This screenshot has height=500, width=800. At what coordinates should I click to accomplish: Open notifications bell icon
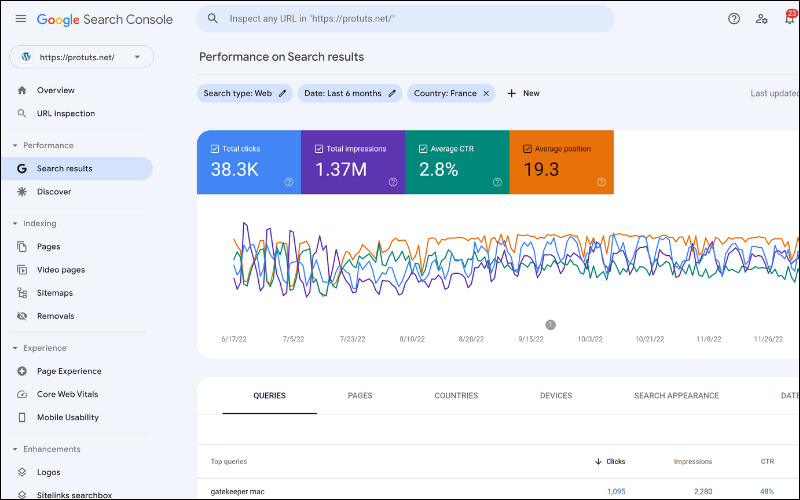(x=790, y=18)
